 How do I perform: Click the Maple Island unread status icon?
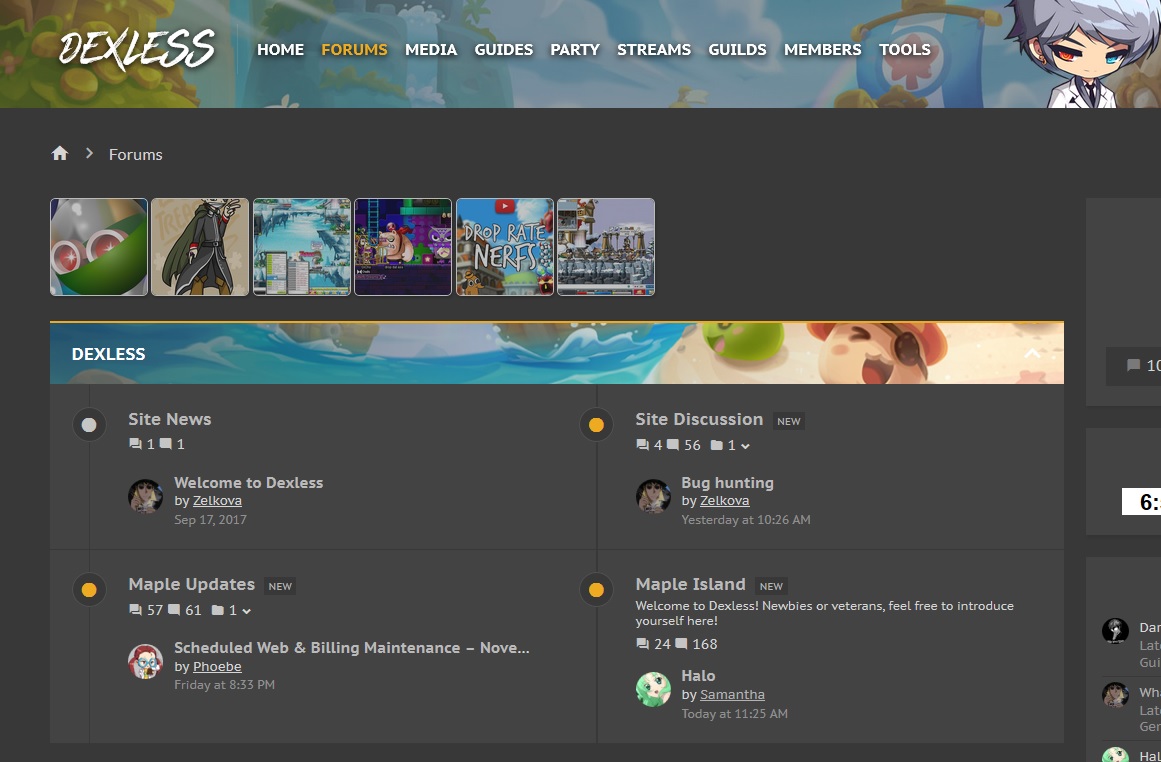pyautogui.click(x=596, y=590)
